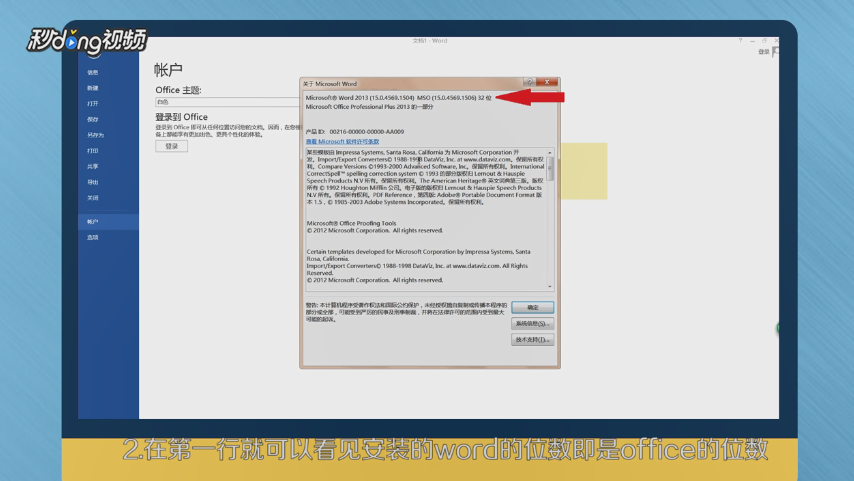Click the product ID 00216-00000-00000-AA009 text

[367, 132]
